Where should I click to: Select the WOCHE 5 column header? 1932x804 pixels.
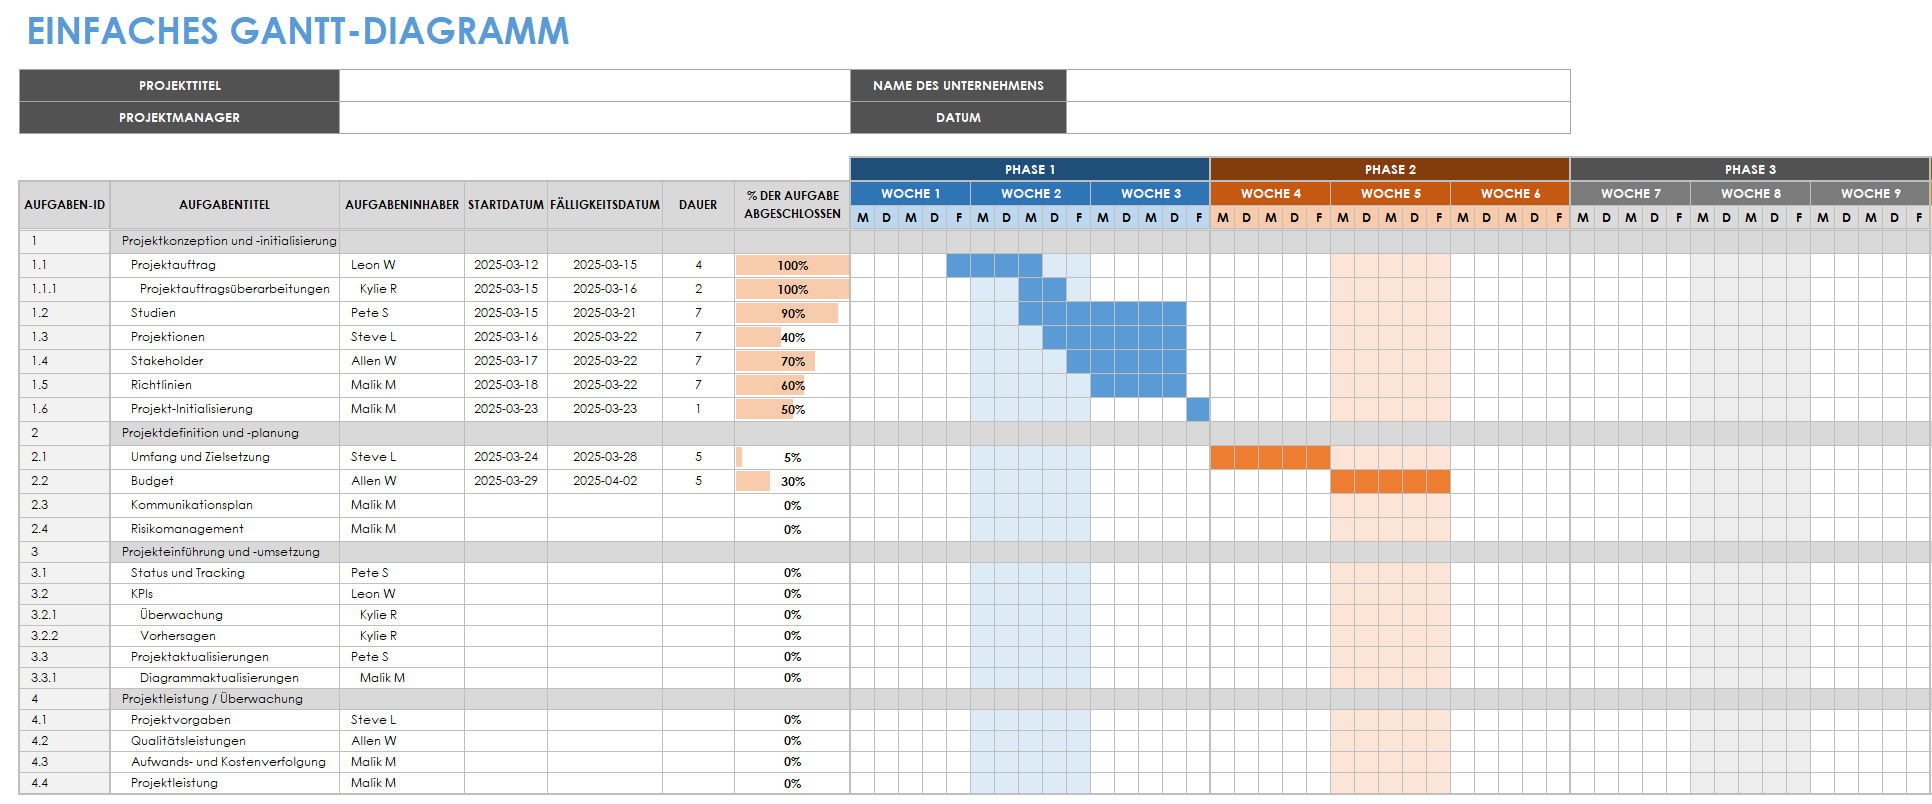[1390, 193]
